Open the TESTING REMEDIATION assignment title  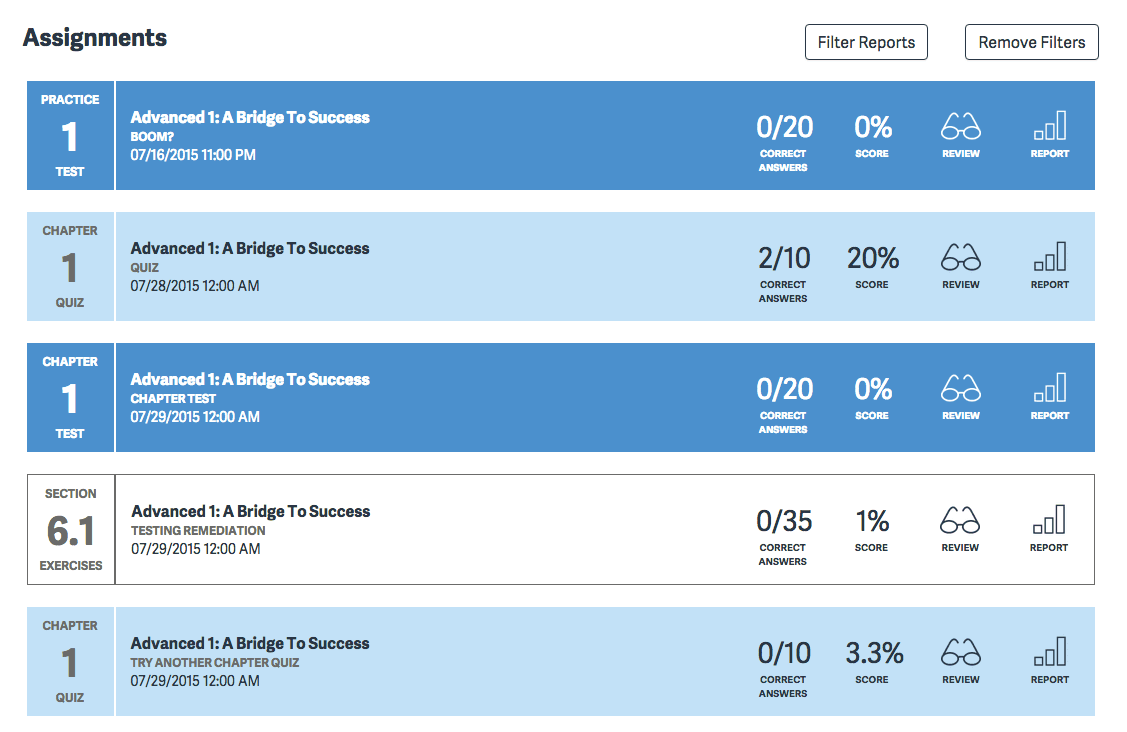pyautogui.click(x=250, y=512)
